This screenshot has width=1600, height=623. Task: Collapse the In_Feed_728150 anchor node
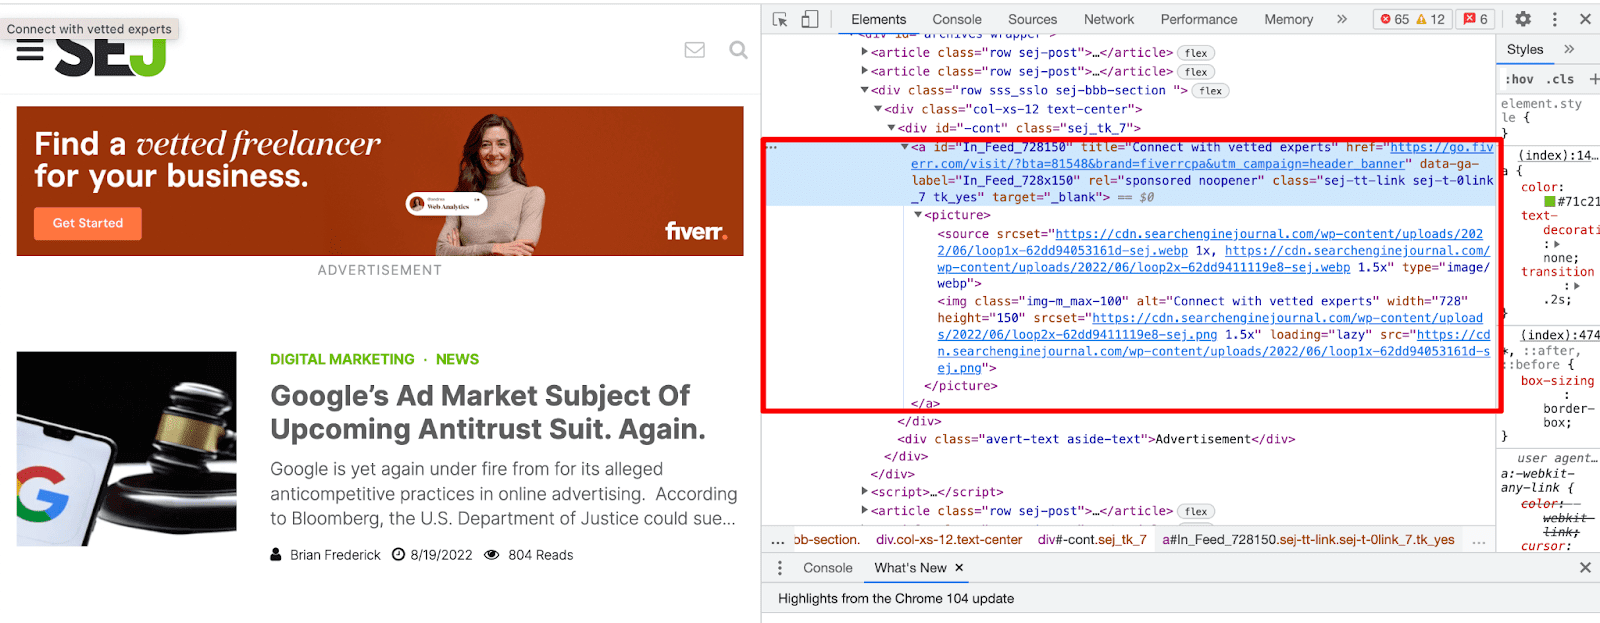click(905, 147)
